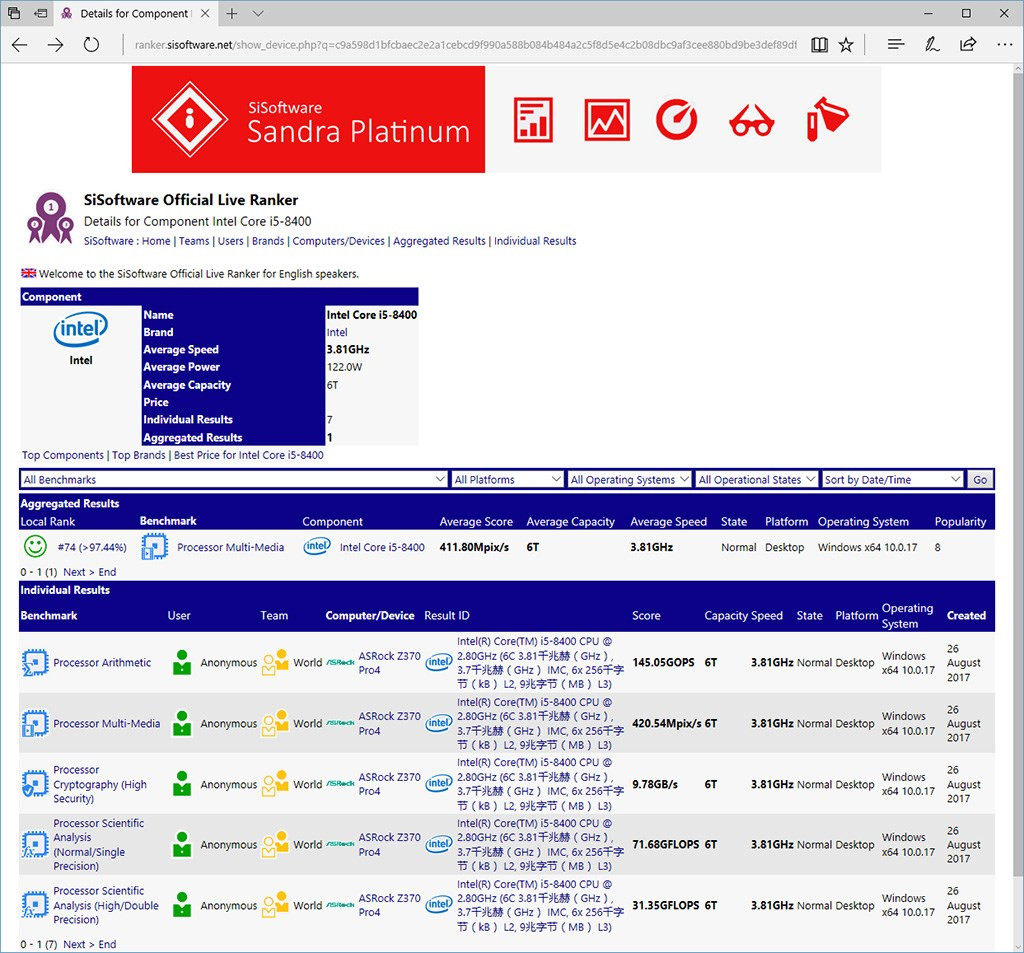Open the All Platforms dropdown
Image resolution: width=1024 pixels, height=953 pixels.
(x=508, y=480)
